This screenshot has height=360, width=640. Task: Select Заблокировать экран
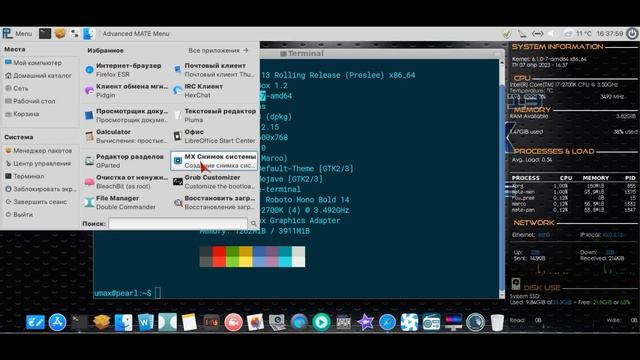pos(40,189)
